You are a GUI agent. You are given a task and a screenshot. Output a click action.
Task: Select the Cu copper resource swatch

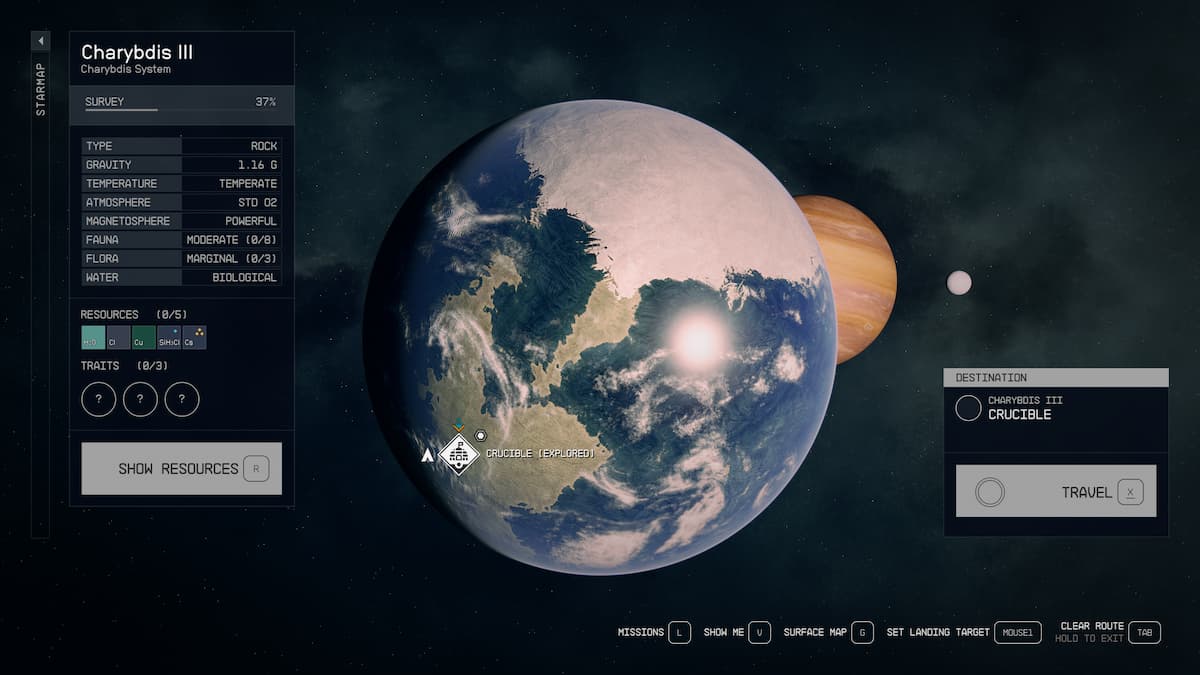143,338
